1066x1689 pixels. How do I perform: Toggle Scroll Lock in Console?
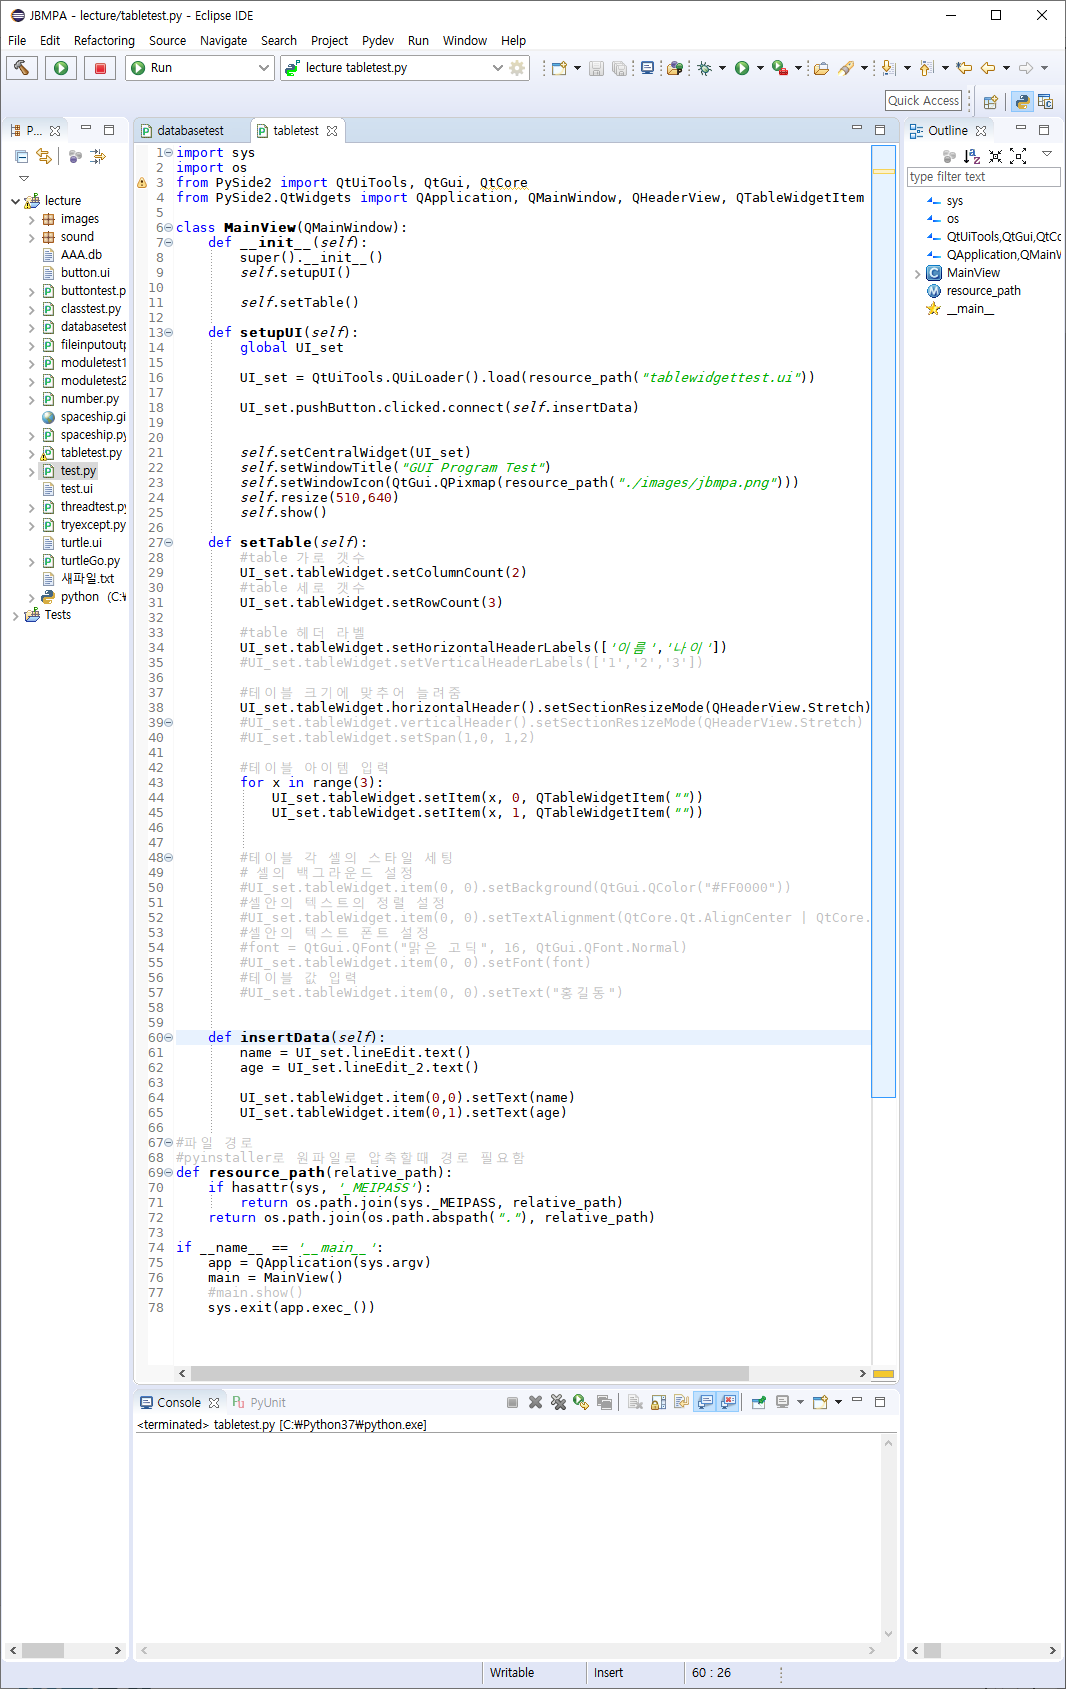click(x=658, y=1402)
